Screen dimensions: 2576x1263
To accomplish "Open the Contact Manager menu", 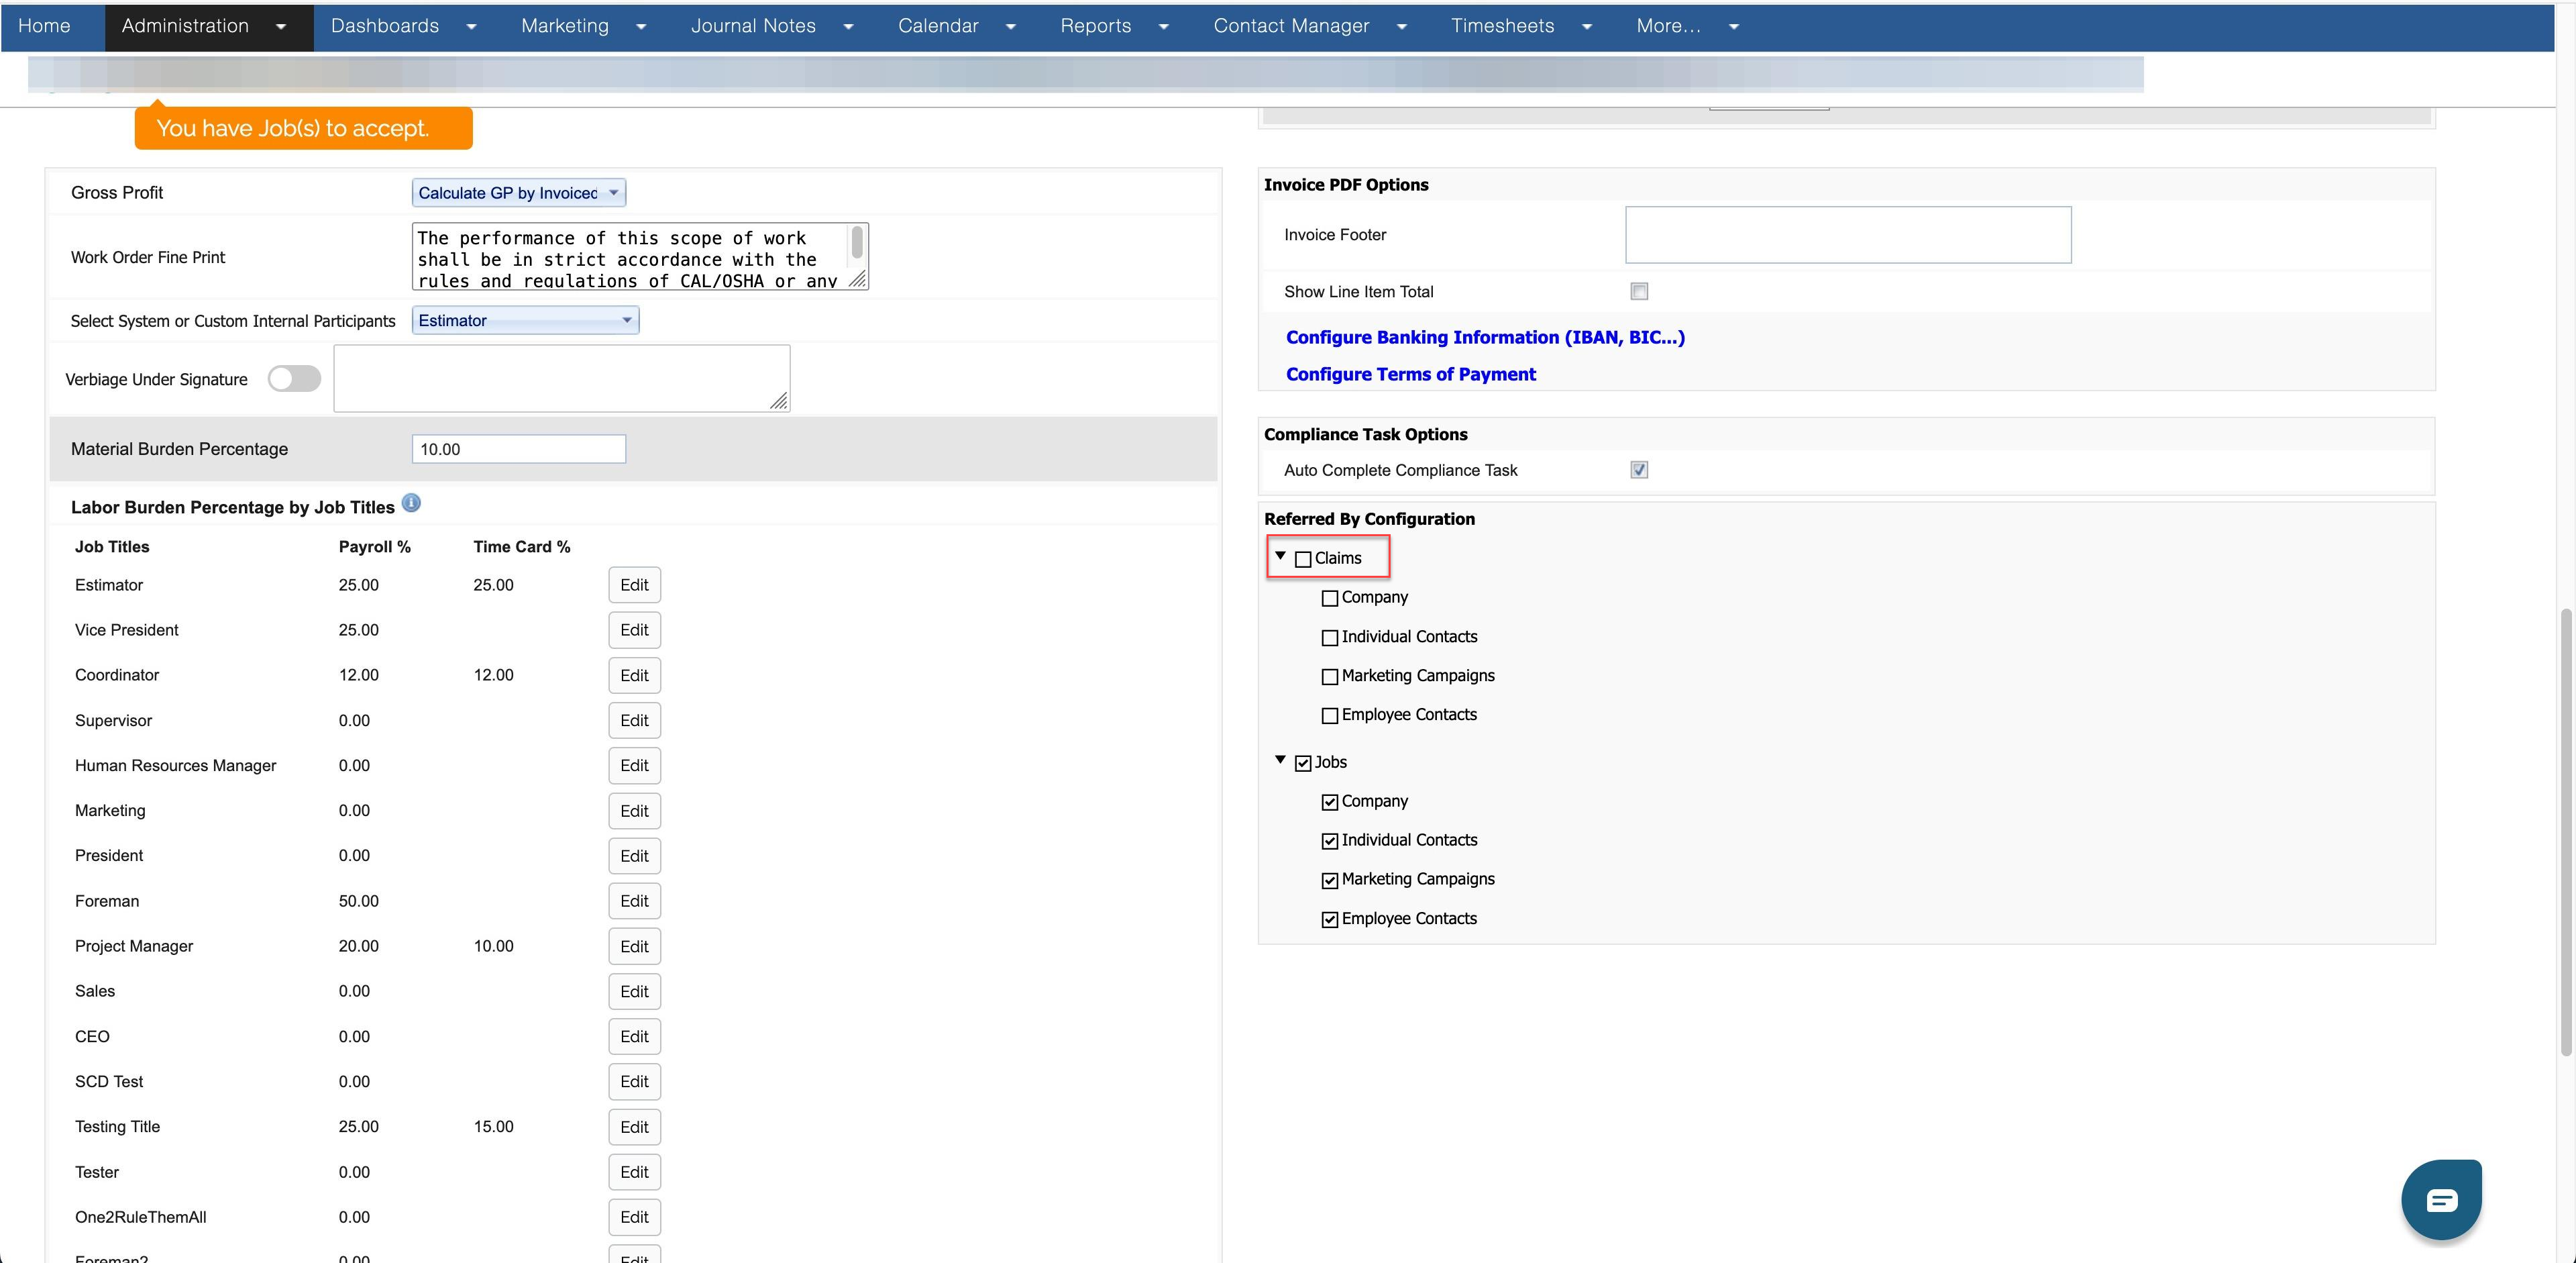I will (1291, 26).
